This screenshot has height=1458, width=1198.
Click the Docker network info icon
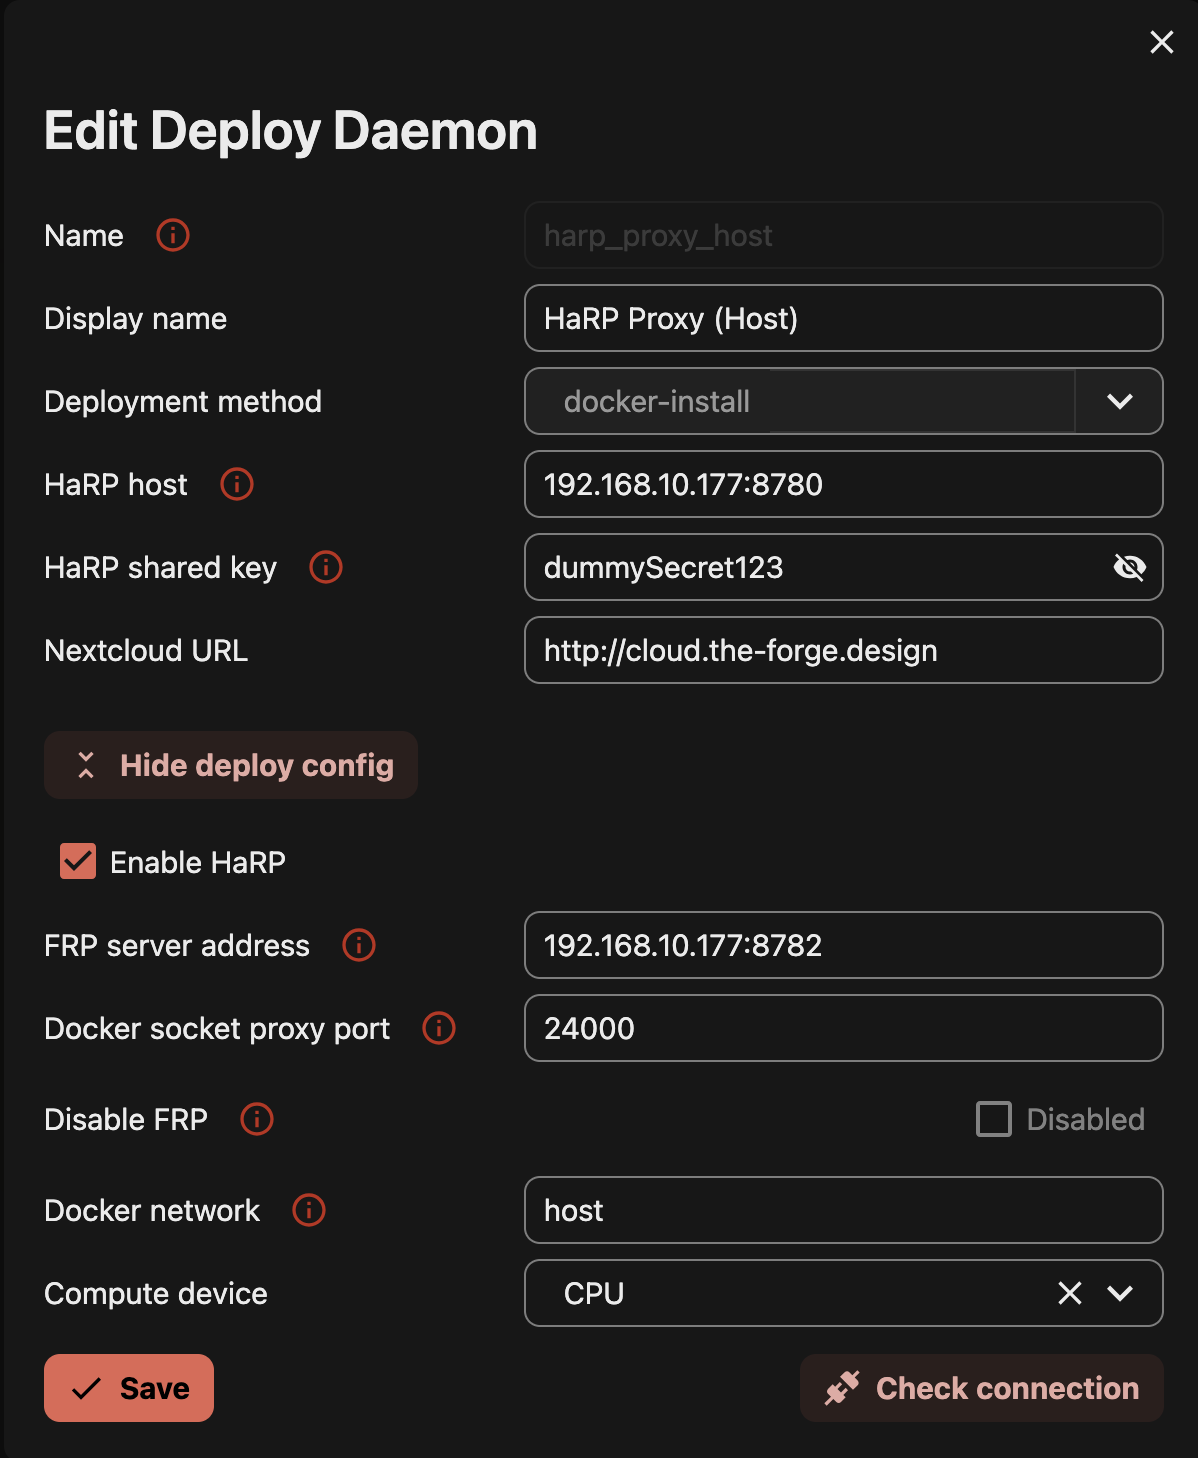click(309, 1210)
